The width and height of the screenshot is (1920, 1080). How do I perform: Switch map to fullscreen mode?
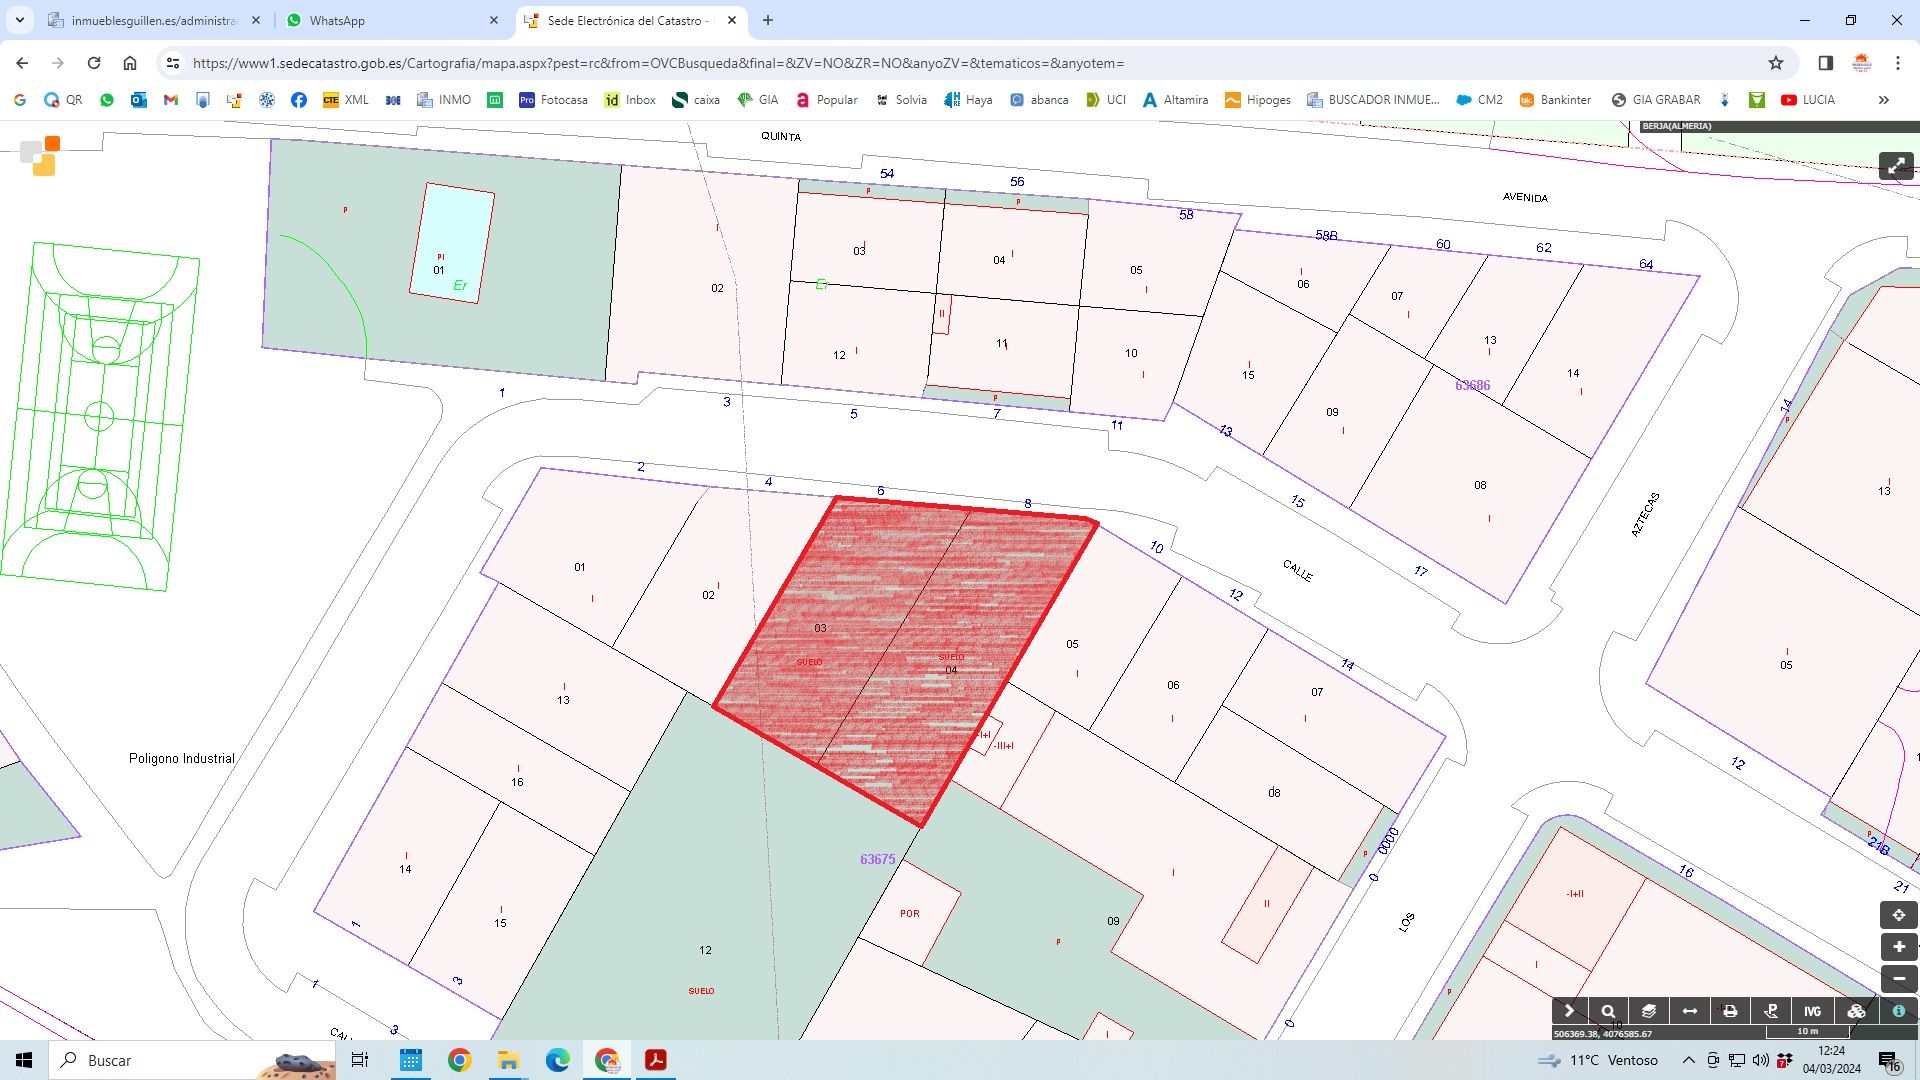(1896, 167)
